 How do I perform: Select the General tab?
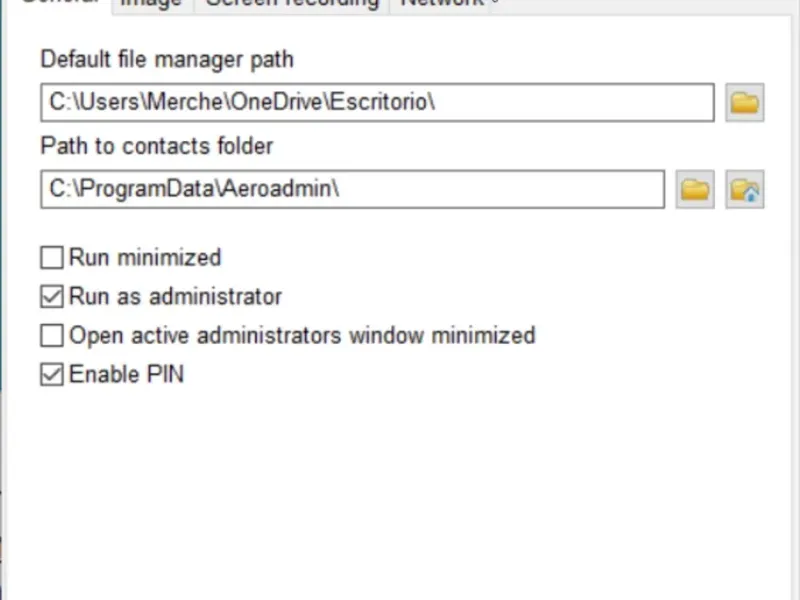coord(59,4)
